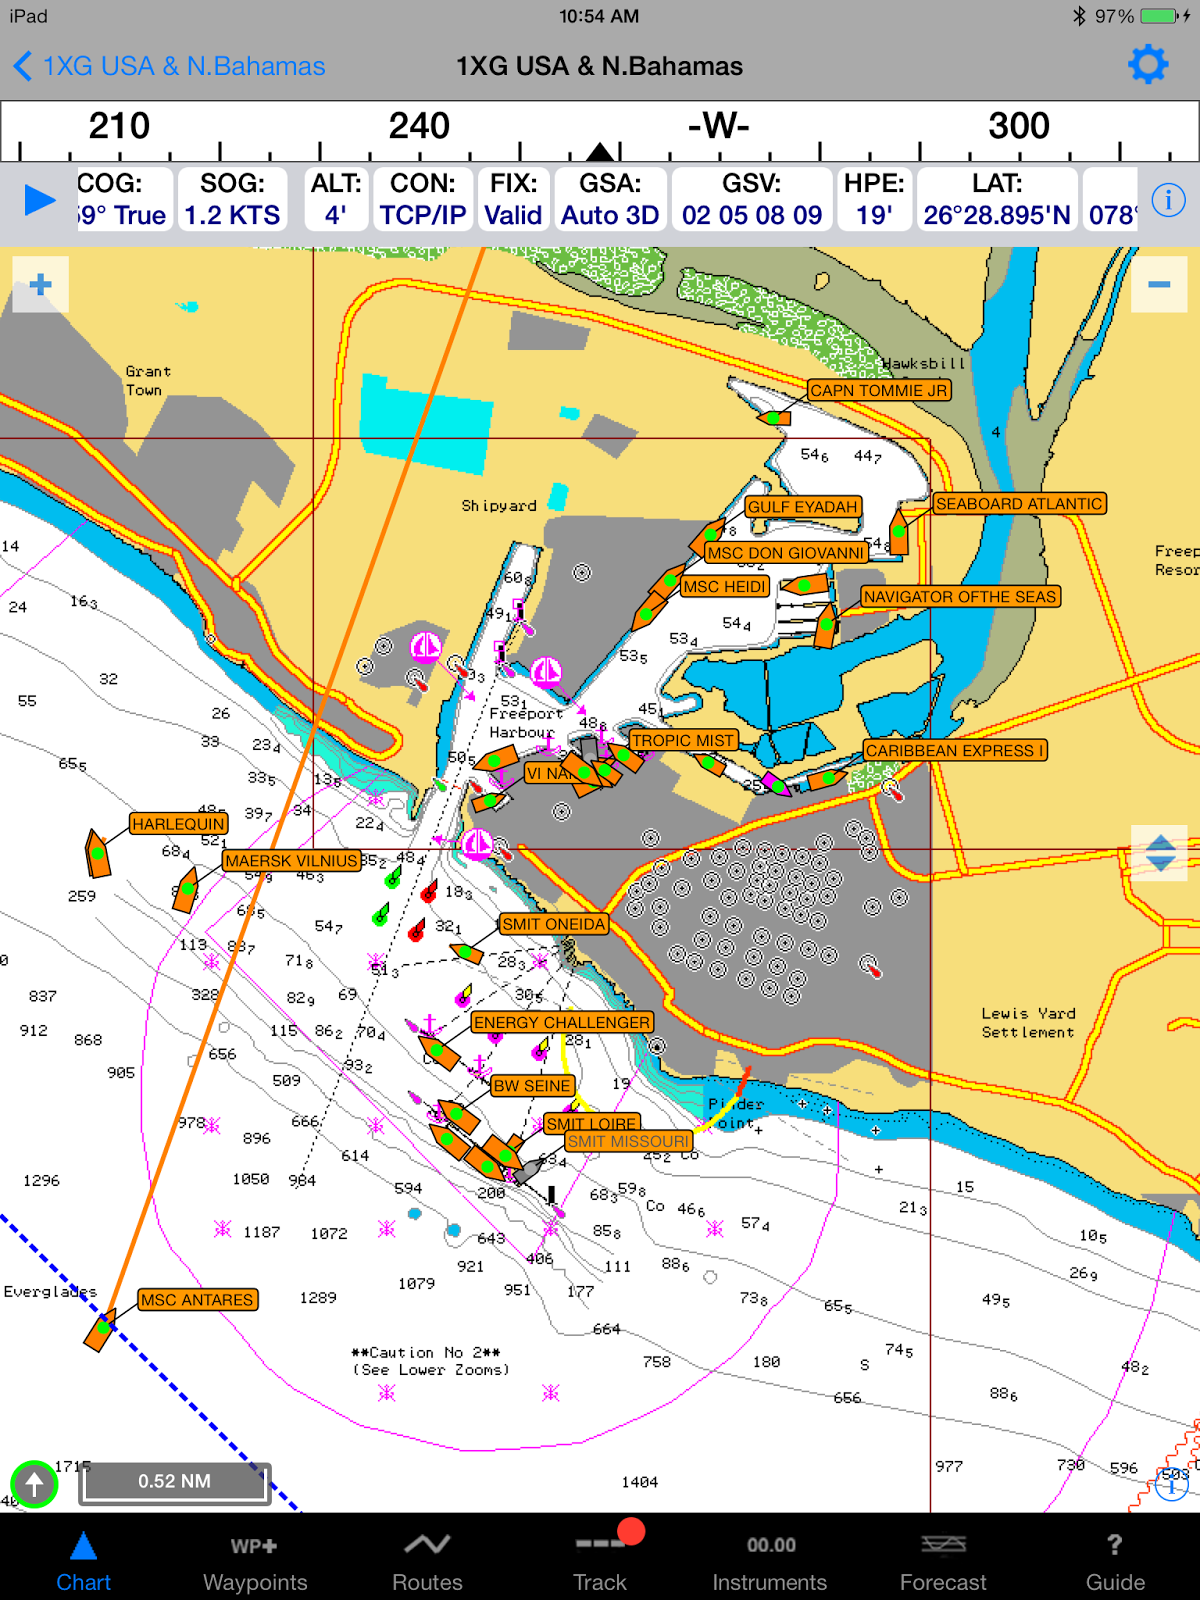Select the BW SEINE vessel label

coord(532,1086)
